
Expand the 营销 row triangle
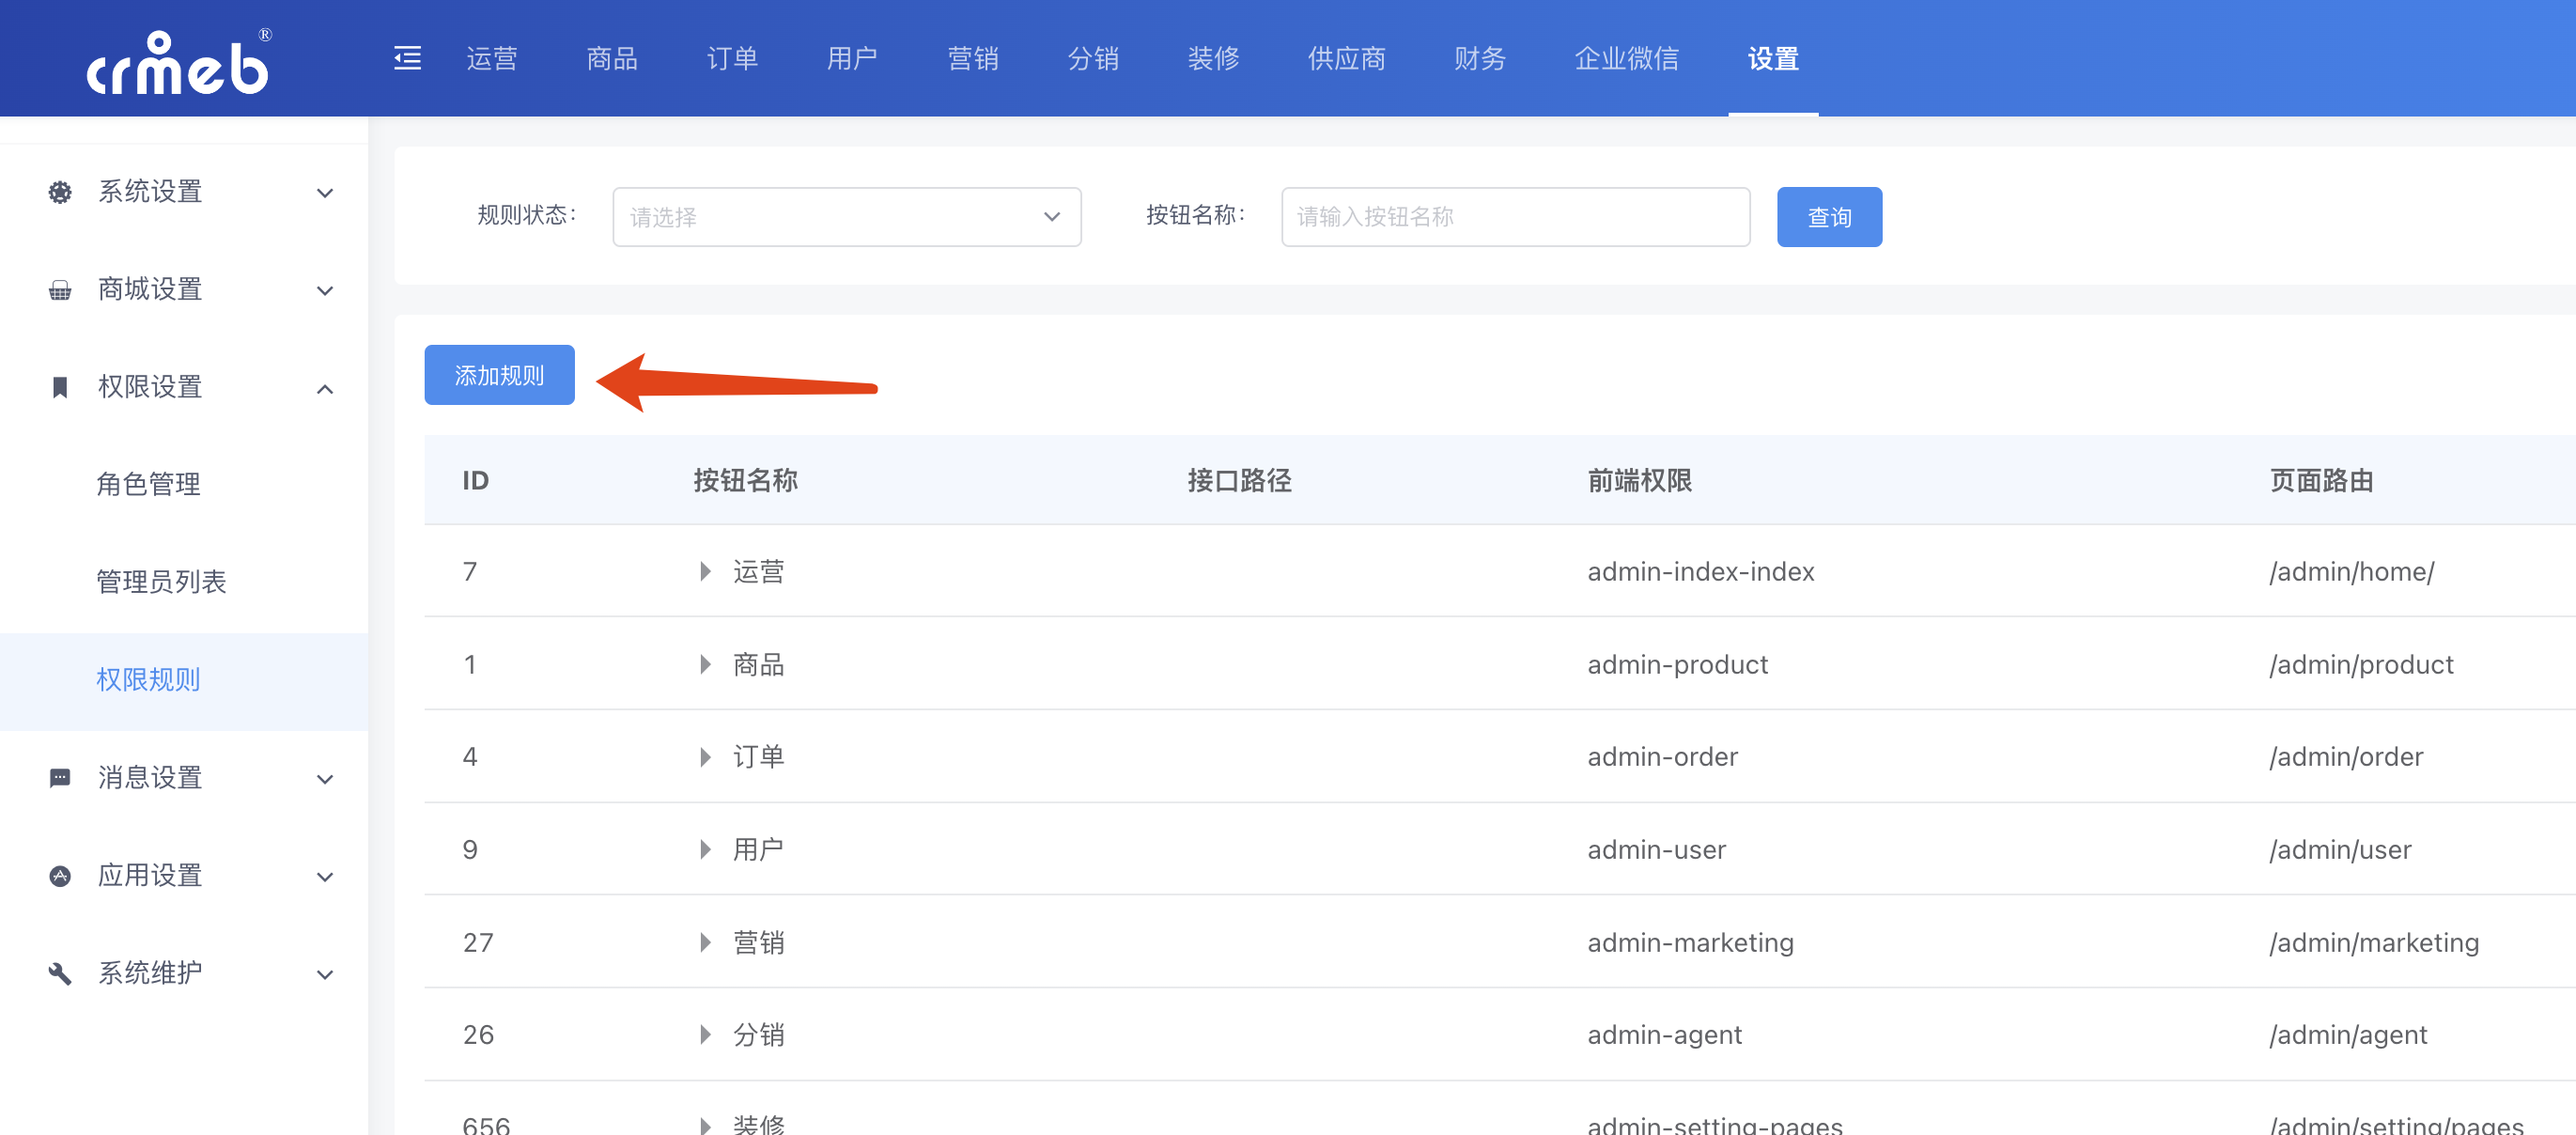[x=705, y=943]
